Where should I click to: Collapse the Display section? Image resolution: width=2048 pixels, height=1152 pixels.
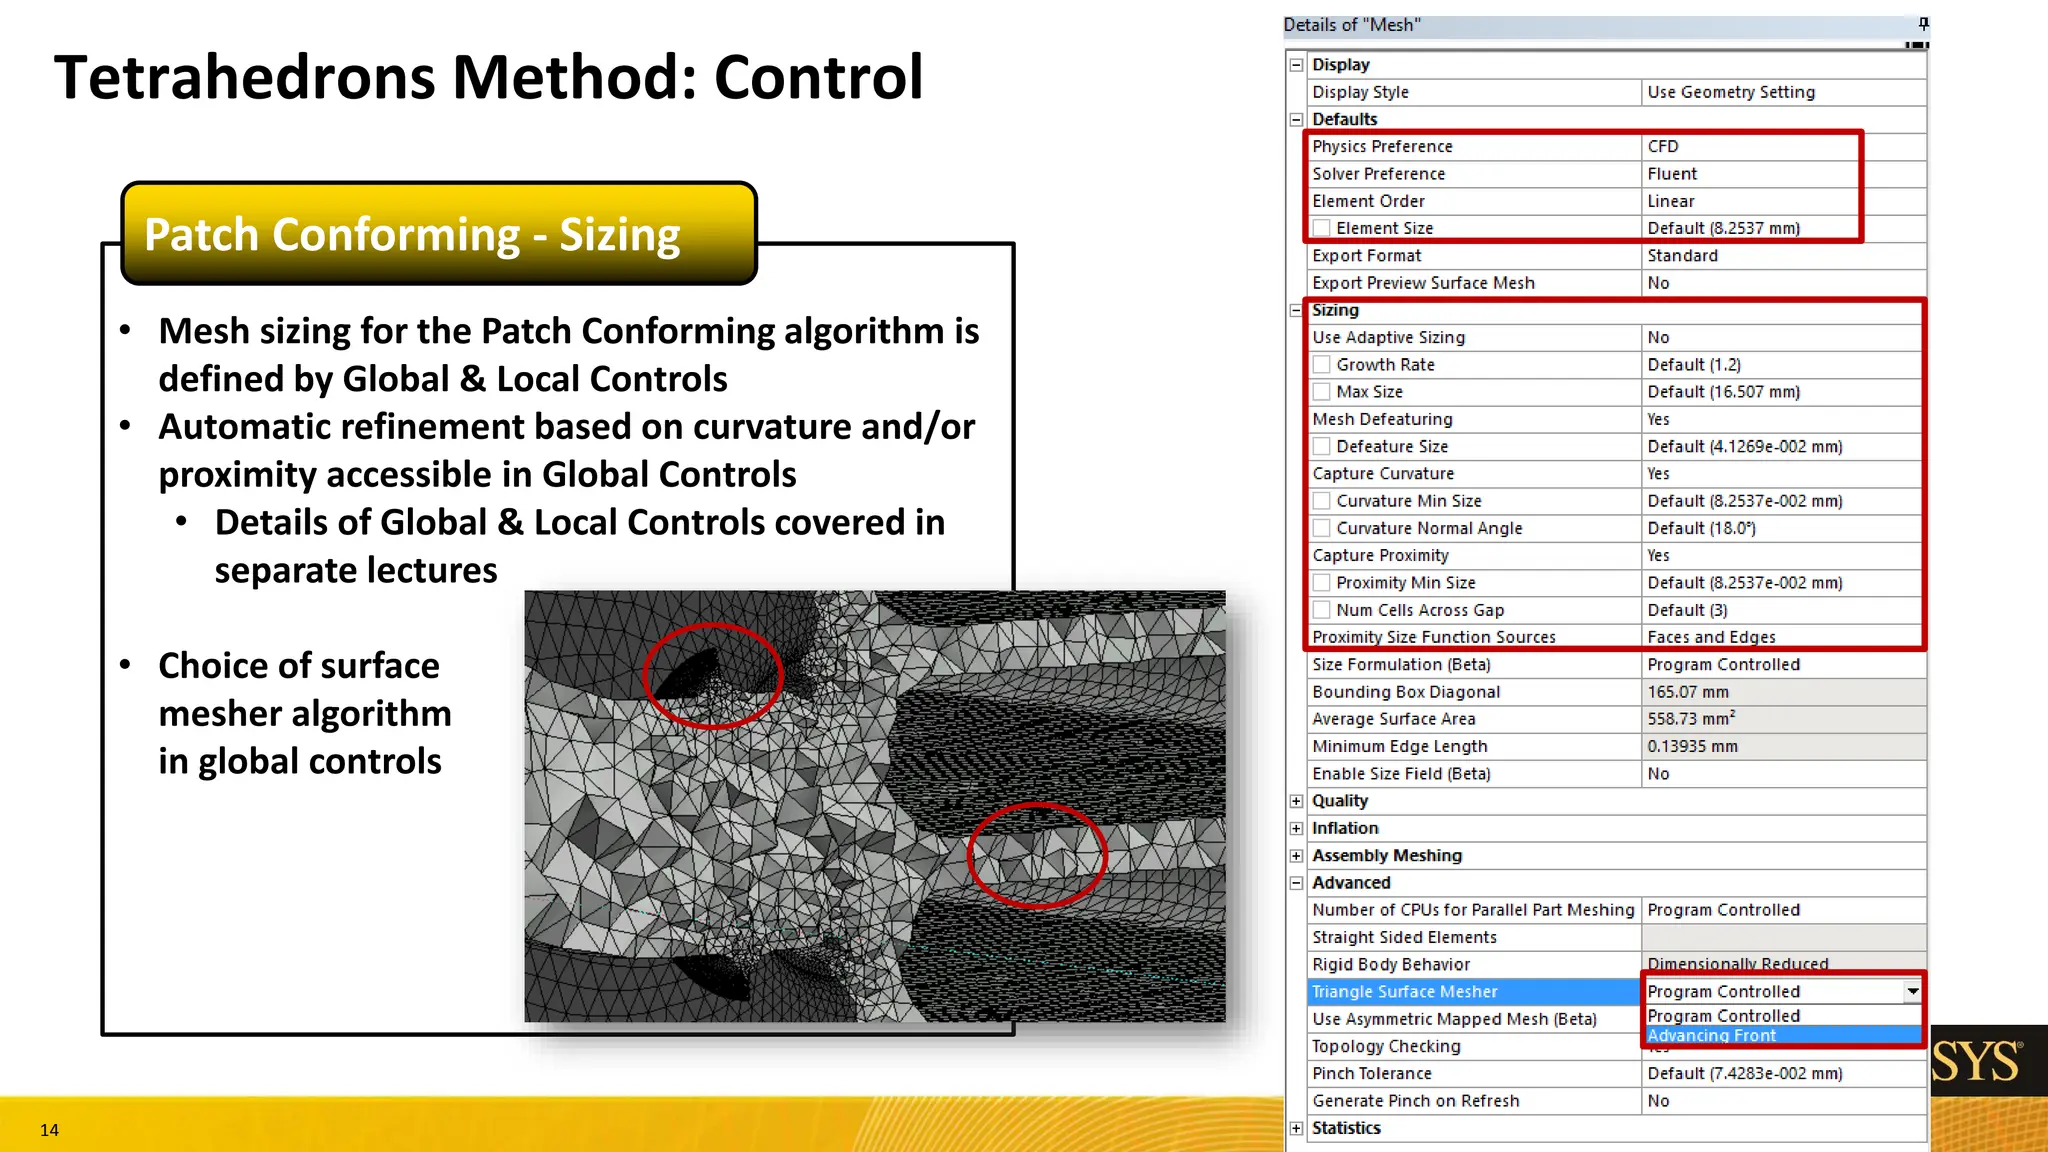(1296, 65)
